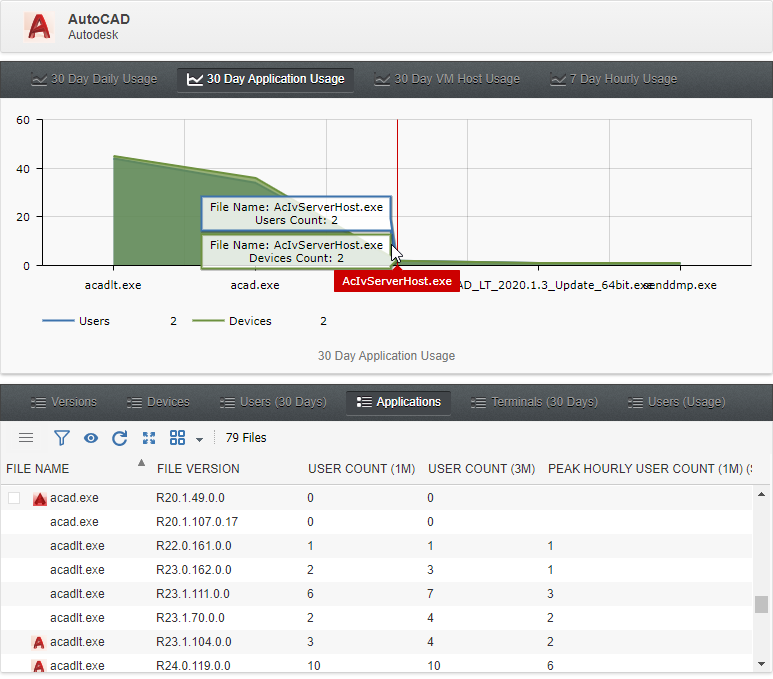Screen dimensions: 773x679
Task: Click the Users blue legend line swatch
Action: (58, 321)
